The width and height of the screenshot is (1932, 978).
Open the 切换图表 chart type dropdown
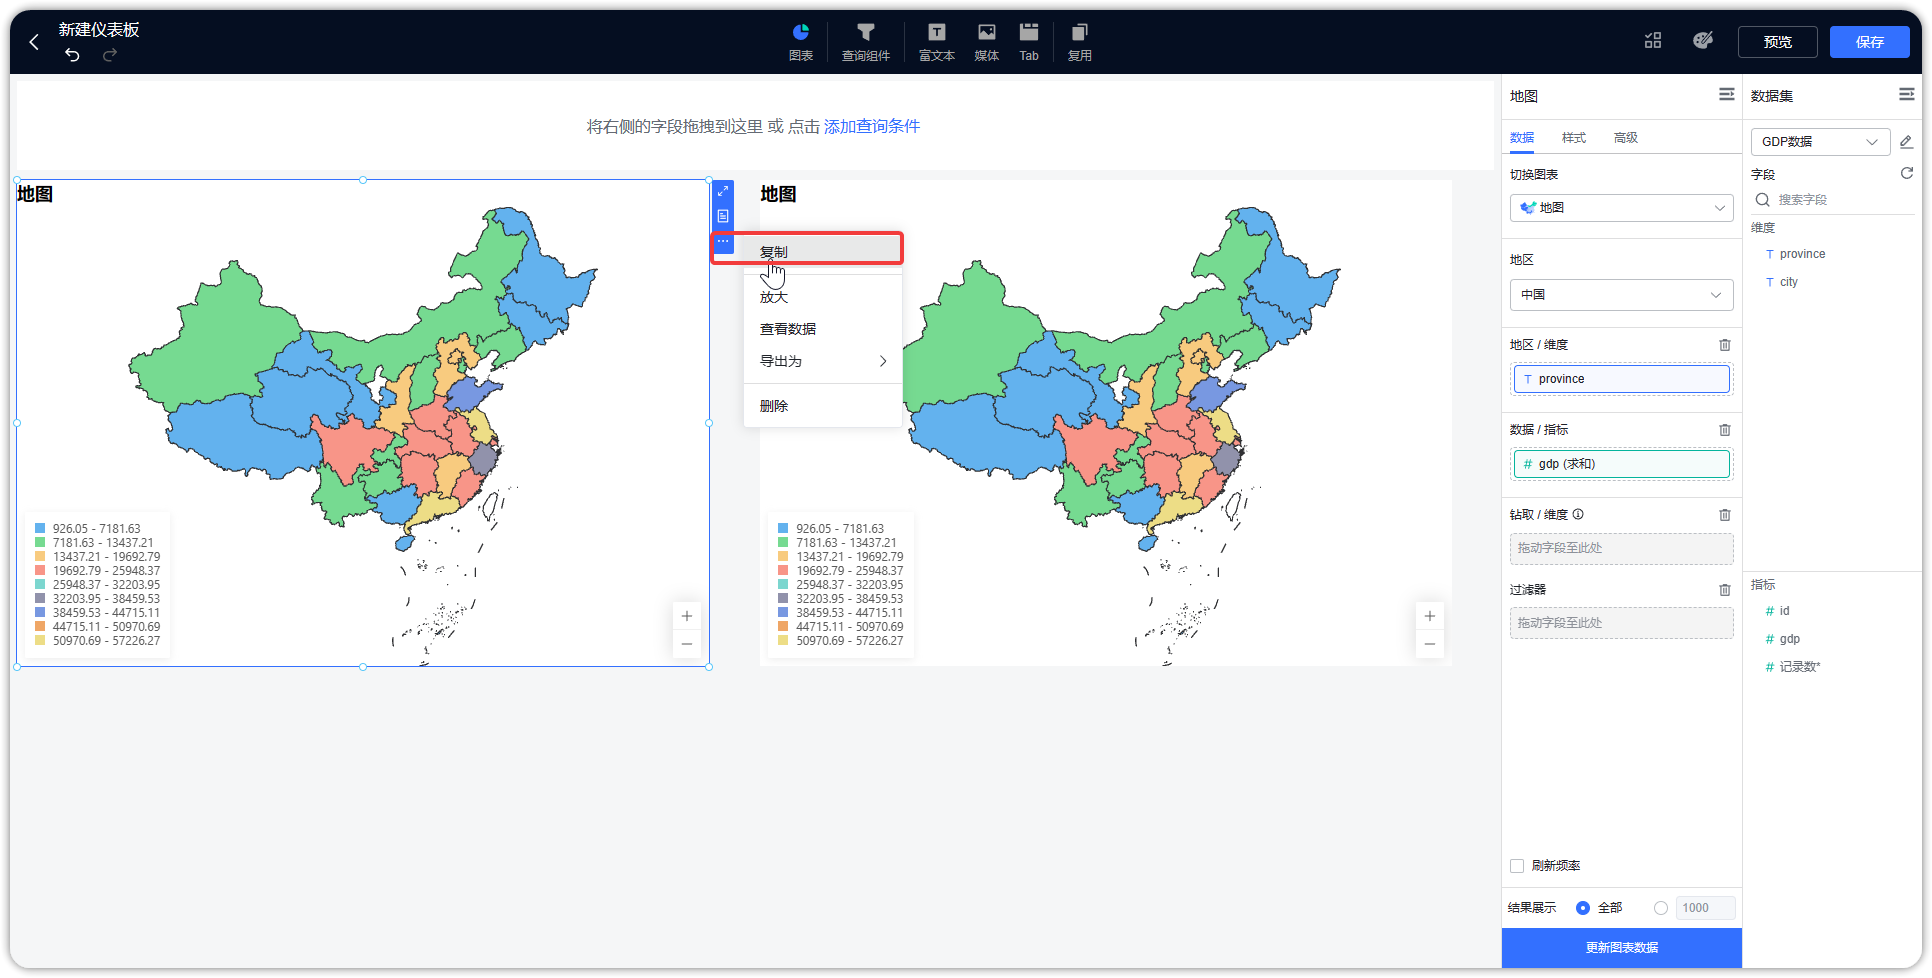[1621, 207]
